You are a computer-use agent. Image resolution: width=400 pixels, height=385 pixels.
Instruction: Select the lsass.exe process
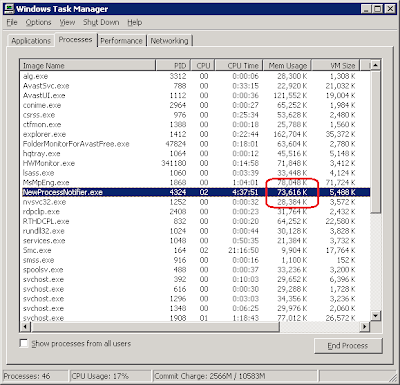pyautogui.click(x=195, y=173)
